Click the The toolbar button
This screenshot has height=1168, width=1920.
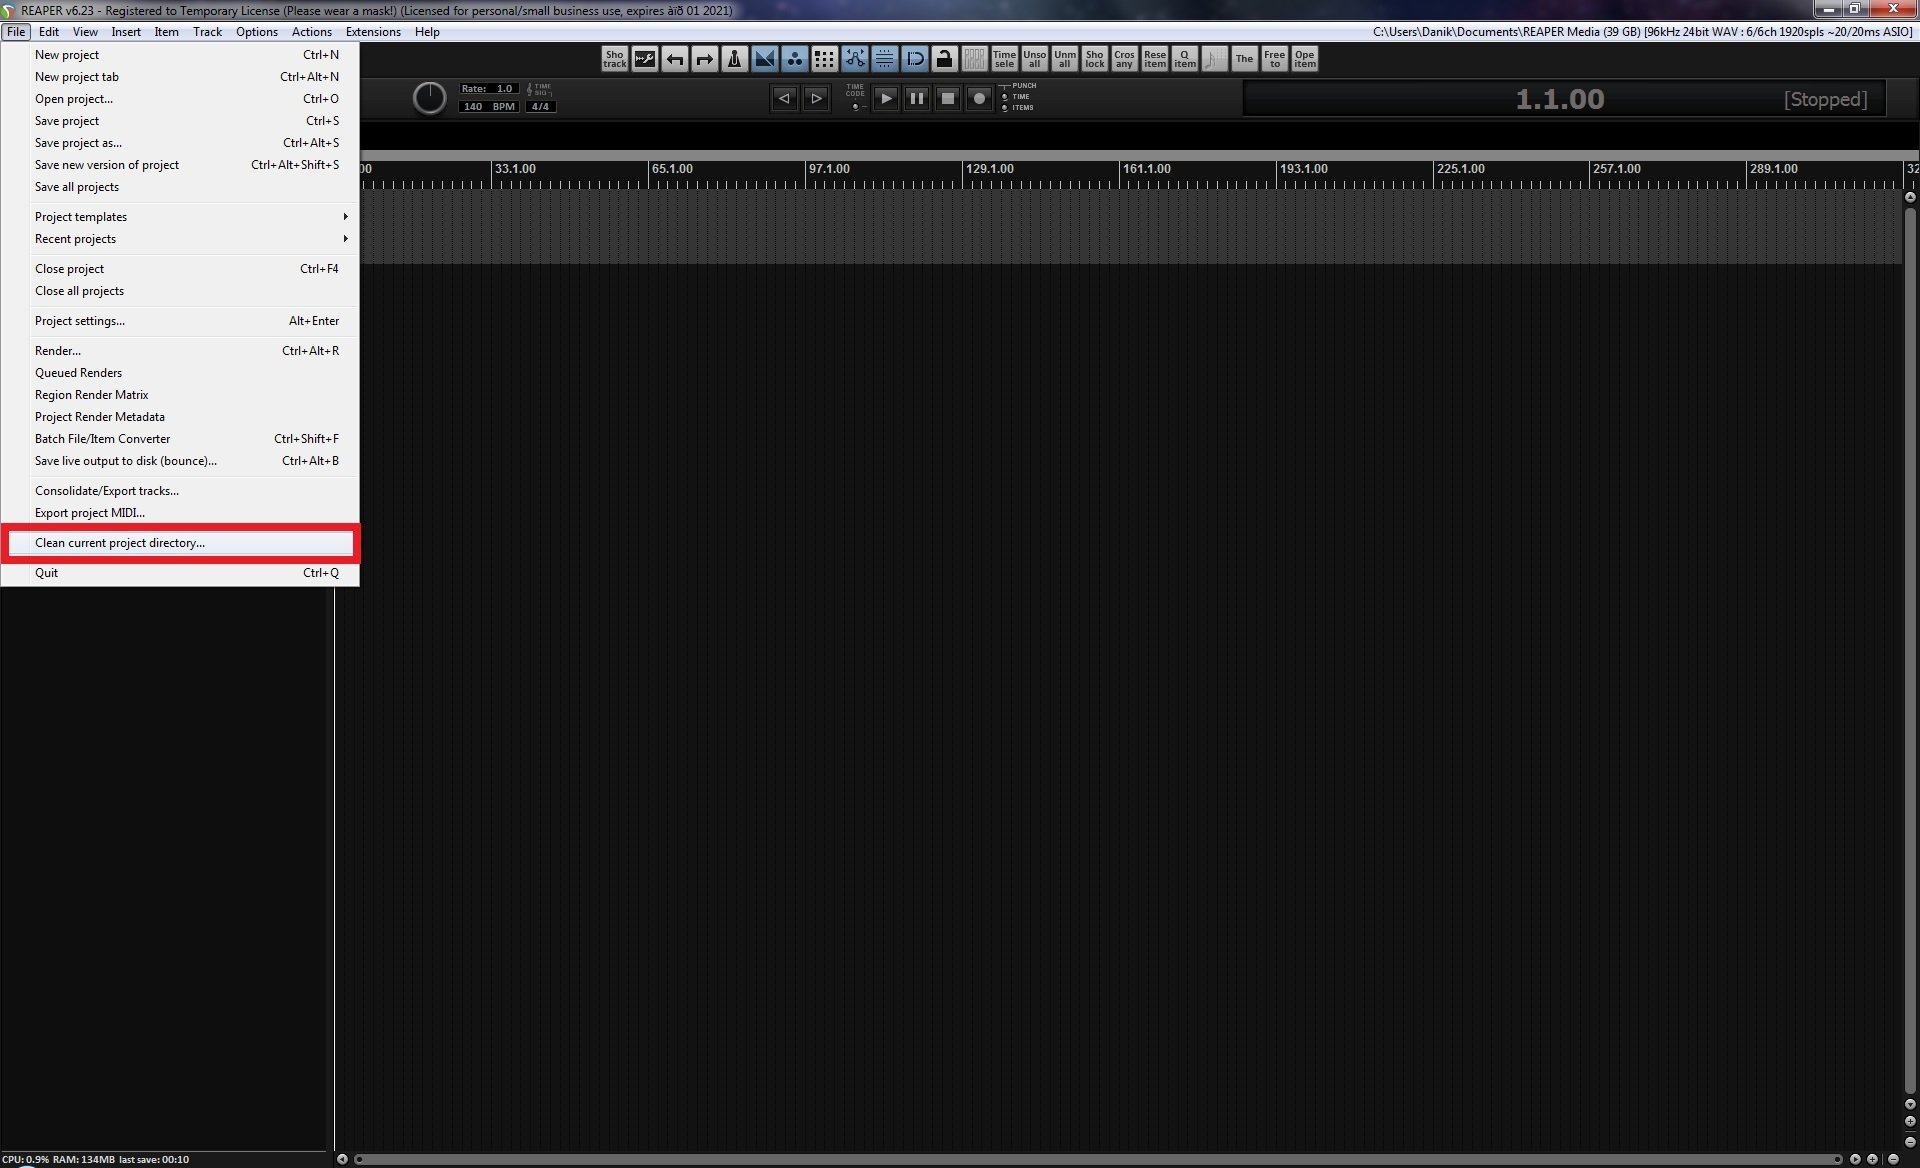[1244, 59]
